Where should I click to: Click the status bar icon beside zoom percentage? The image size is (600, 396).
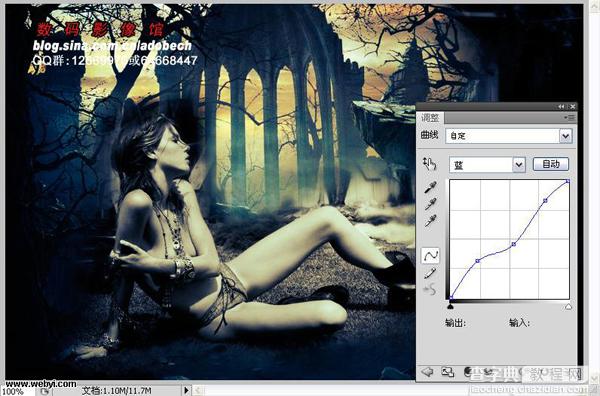44,391
